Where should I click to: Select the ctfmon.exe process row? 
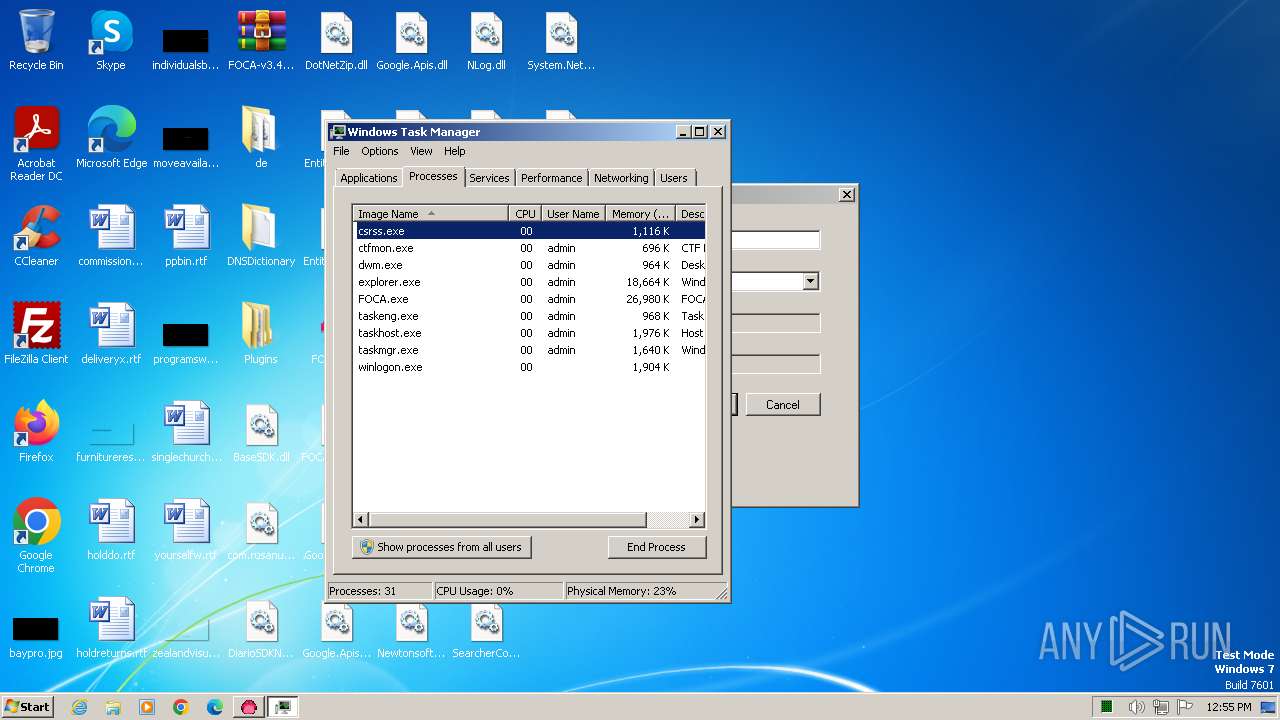coord(530,248)
